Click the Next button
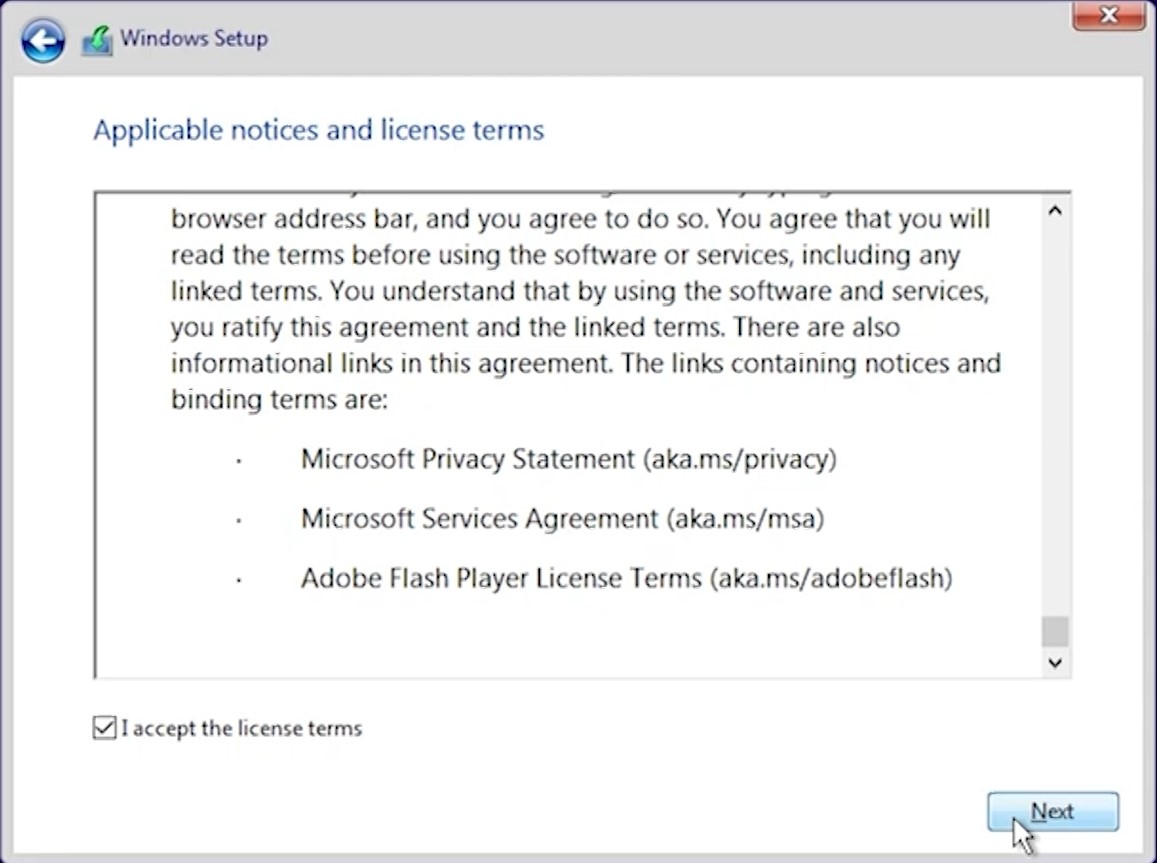 point(1053,811)
